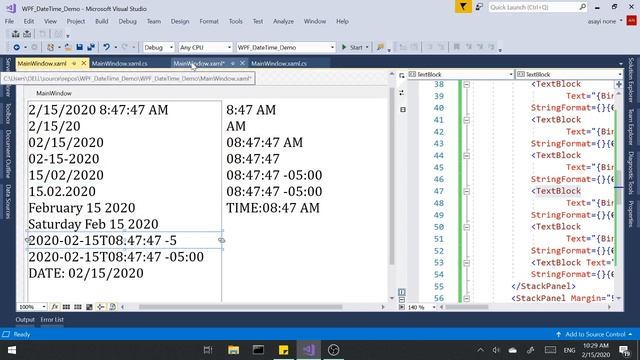Open the Output panel tab

(25, 320)
